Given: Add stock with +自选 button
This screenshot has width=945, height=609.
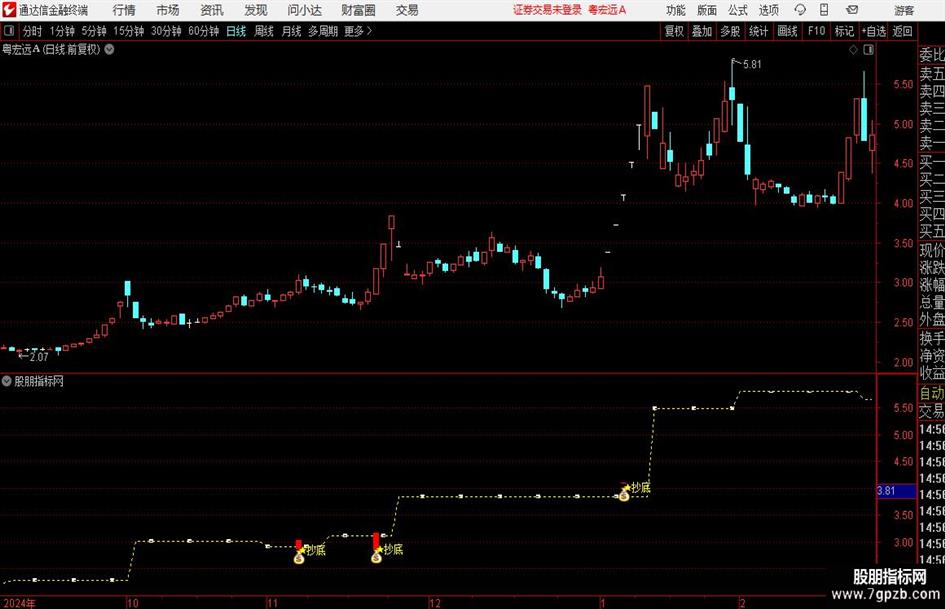Looking at the screenshot, I should point(873,31).
